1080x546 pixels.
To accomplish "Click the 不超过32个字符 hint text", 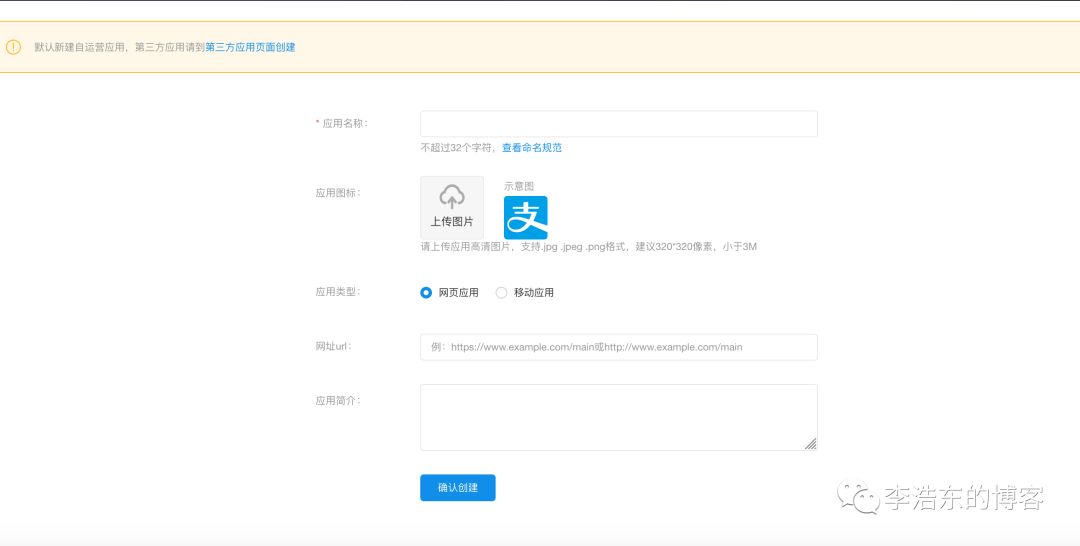I will click(457, 147).
